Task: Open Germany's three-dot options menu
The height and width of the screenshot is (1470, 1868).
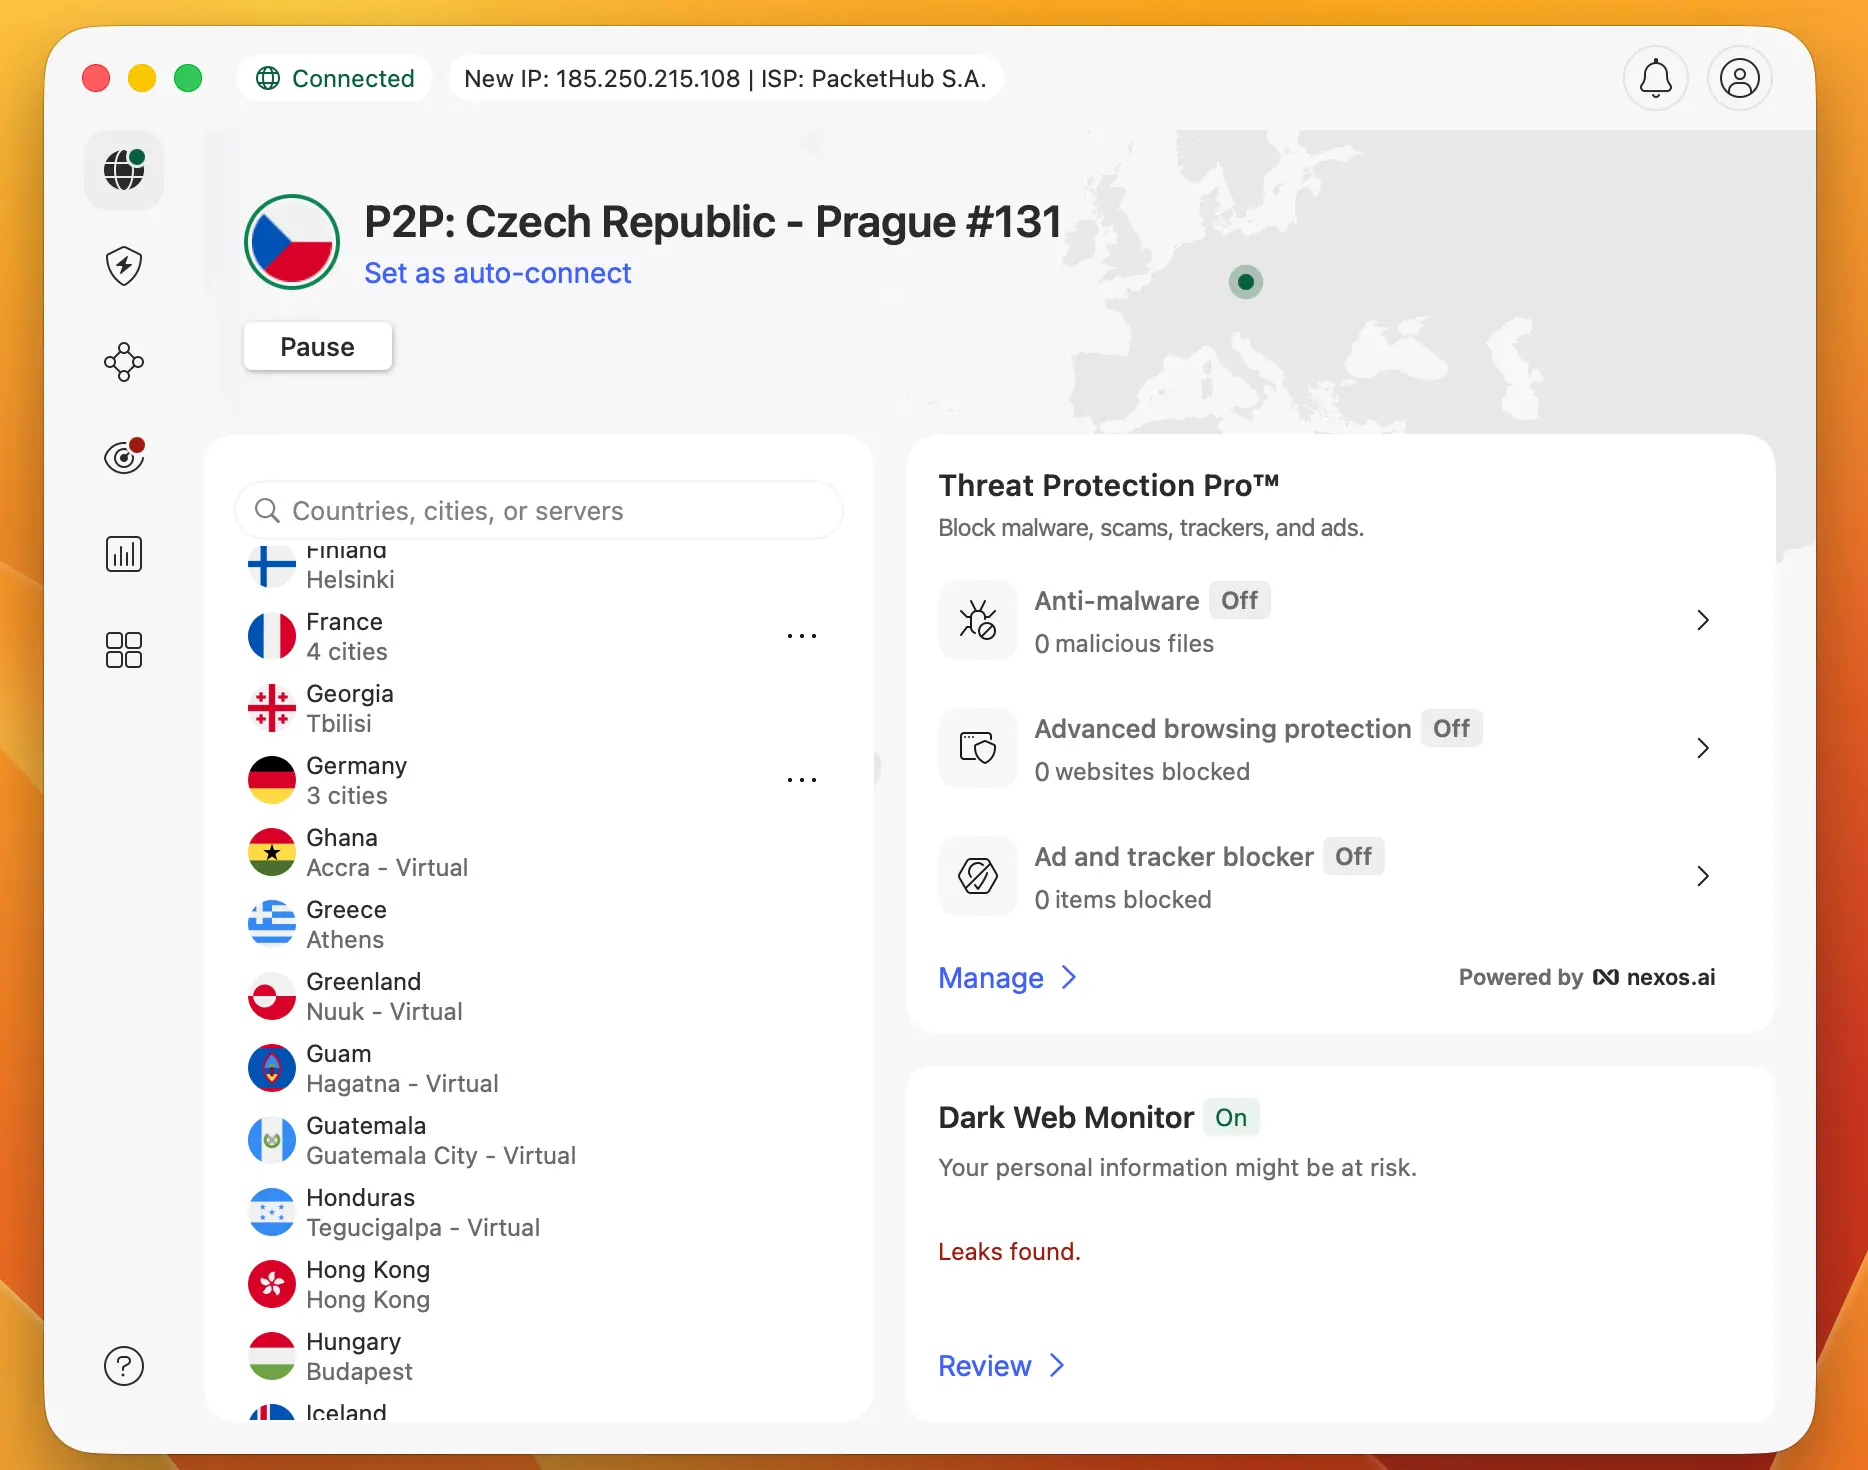Action: [x=801, y=780]
